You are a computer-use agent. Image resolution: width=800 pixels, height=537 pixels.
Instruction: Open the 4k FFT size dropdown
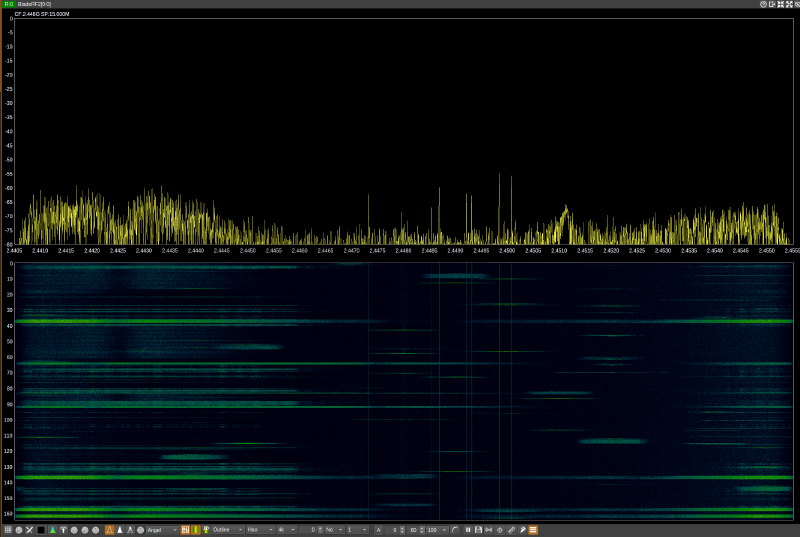click(287, 529)
